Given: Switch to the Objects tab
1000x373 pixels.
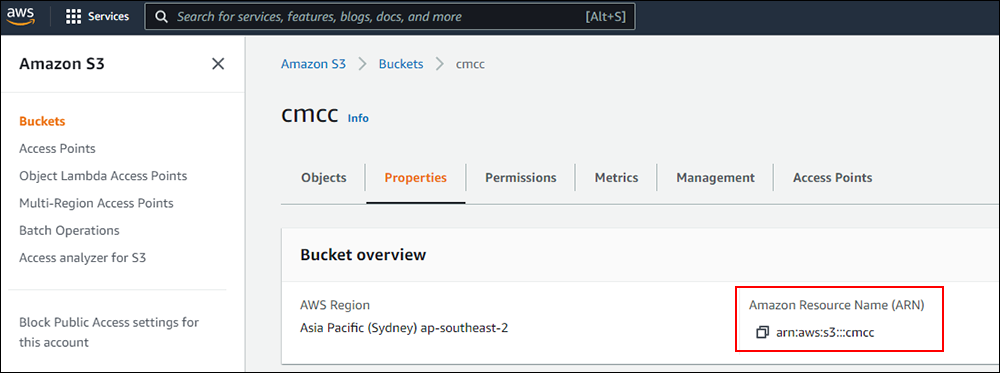Looking at the screenshot, I should [324, 178].
